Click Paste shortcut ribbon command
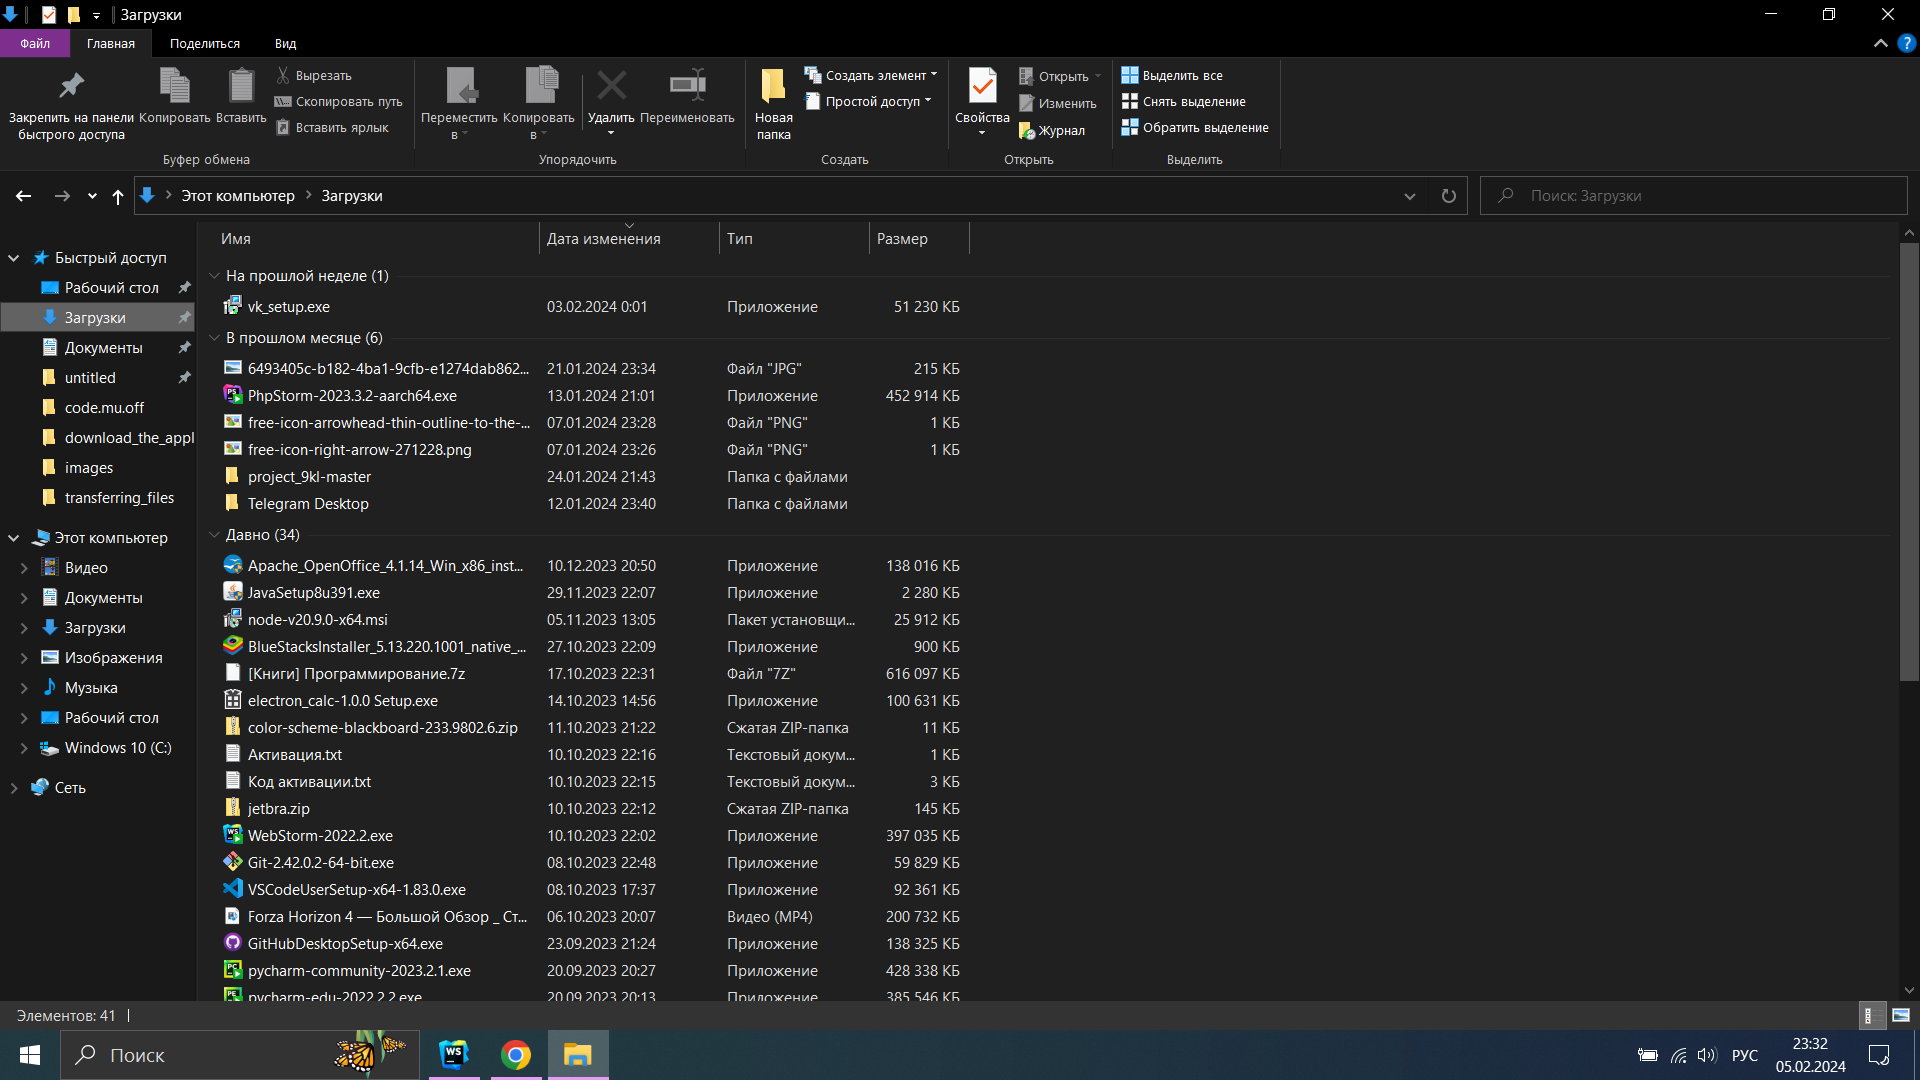 pos(332,127)
